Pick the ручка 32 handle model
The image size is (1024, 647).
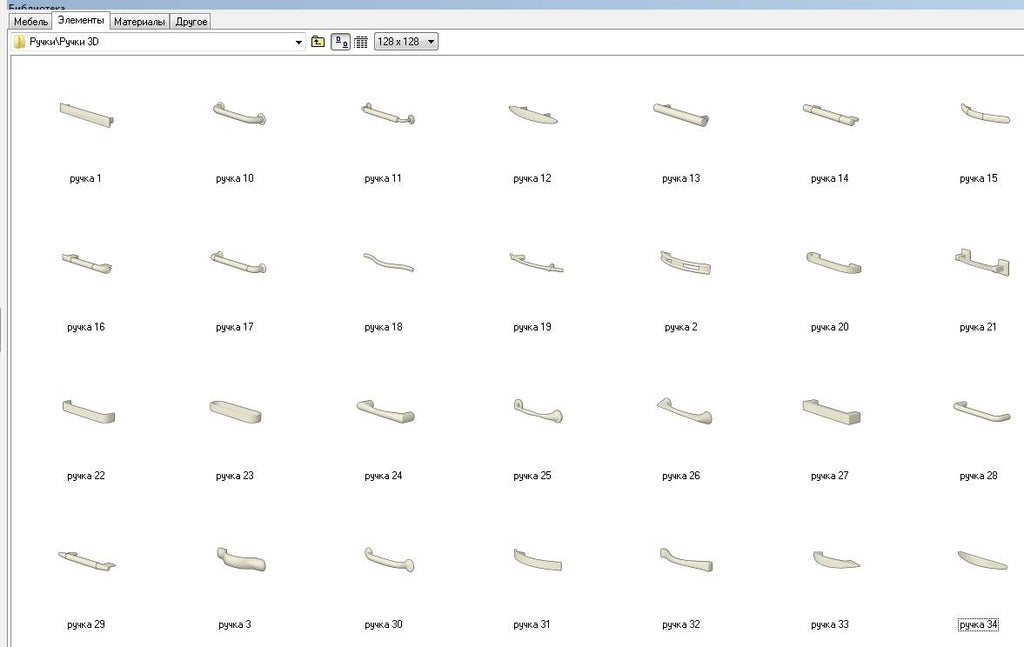pyautogui.click(x=686, y=560)
